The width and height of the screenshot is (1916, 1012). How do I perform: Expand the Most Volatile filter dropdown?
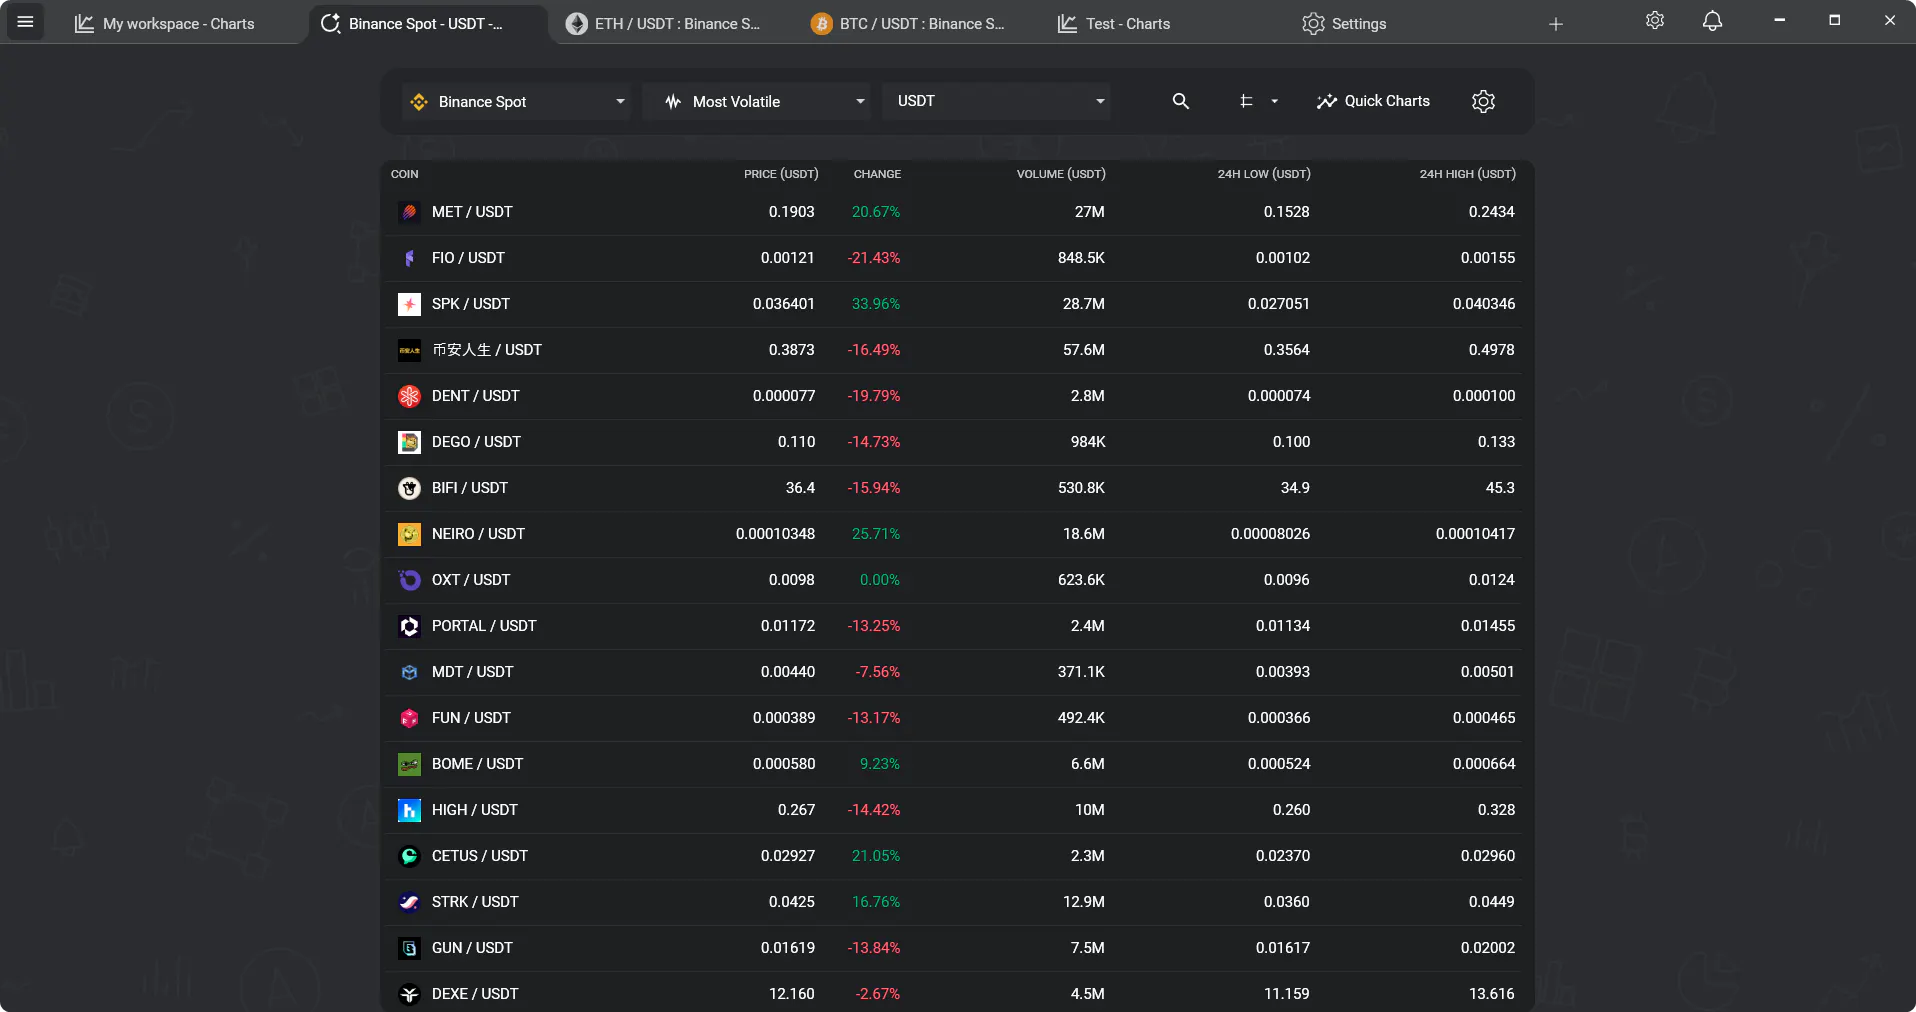click(x=756, y=101)
